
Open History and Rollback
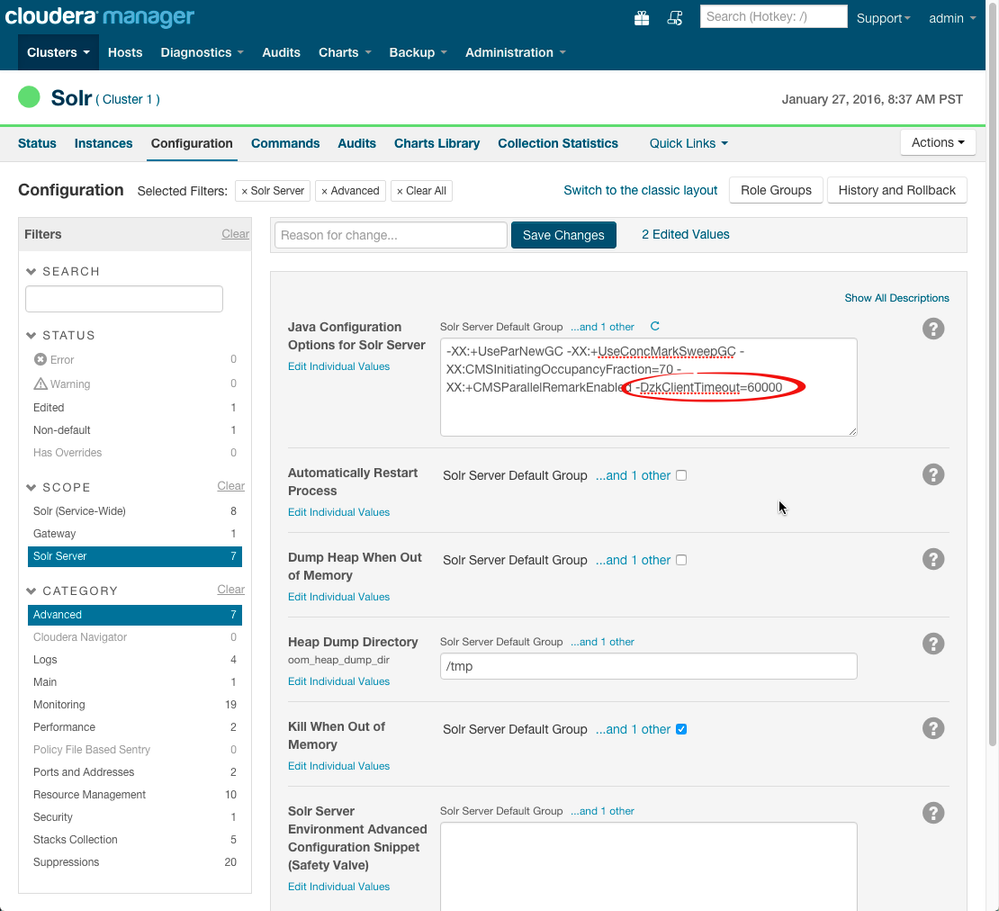coord(896,190)
